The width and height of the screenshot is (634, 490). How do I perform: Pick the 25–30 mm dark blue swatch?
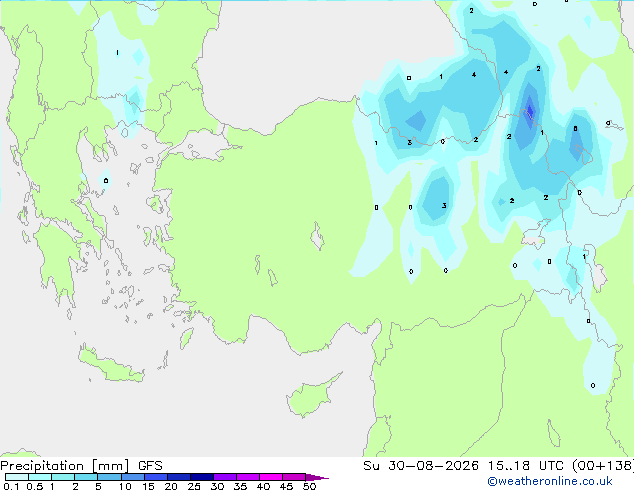tap(201, 477)
